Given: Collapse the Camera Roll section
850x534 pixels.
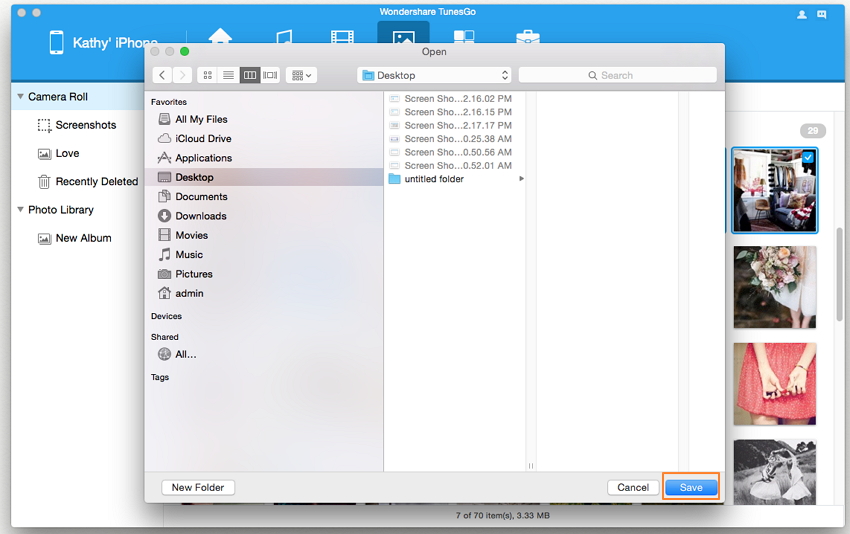Looking at the screenshot, I should click(x=20, y=97).
